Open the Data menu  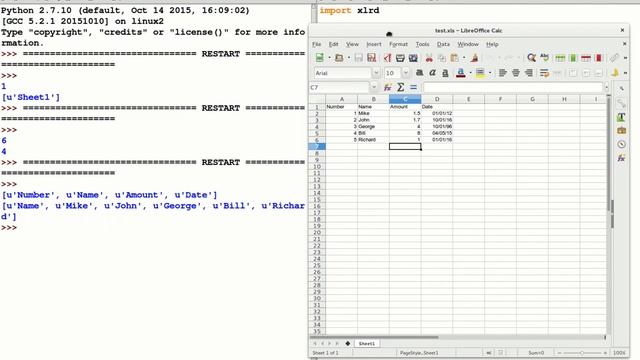pyautogui.click(x=443, y=44)
